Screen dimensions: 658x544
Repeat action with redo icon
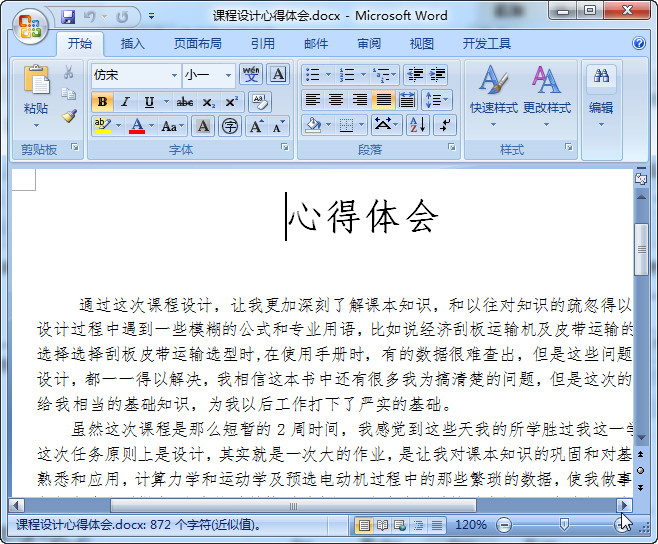tap(122, 17)
